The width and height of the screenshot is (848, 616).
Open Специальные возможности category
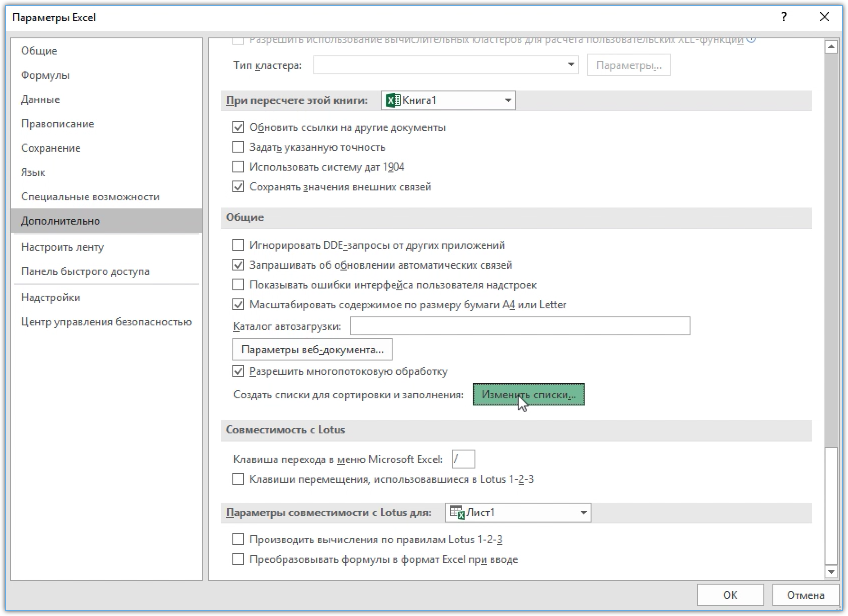(106, 197)
